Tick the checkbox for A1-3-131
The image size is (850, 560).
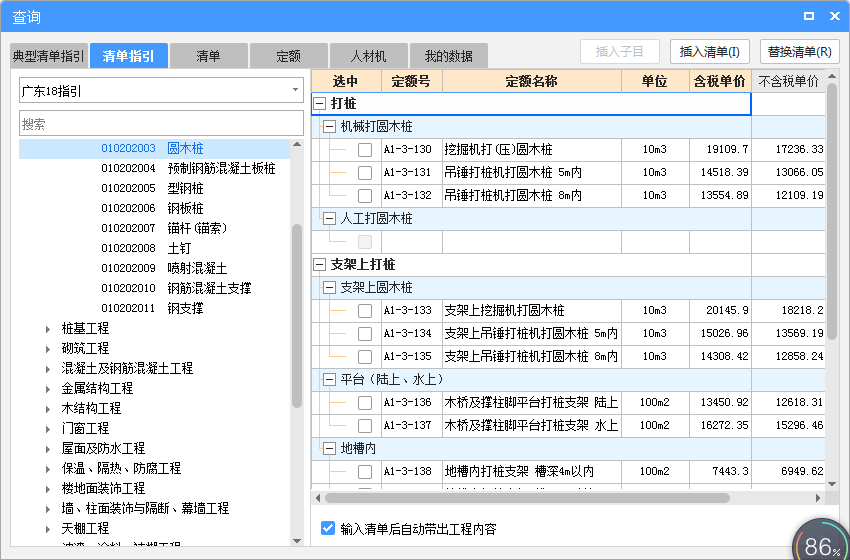pos(365,172)
